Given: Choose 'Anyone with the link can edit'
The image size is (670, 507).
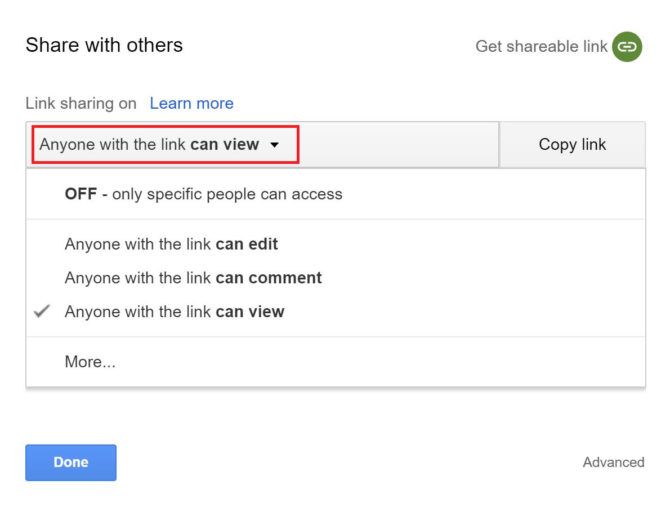Looking at the screenshot, I should [x=171, y=244].
